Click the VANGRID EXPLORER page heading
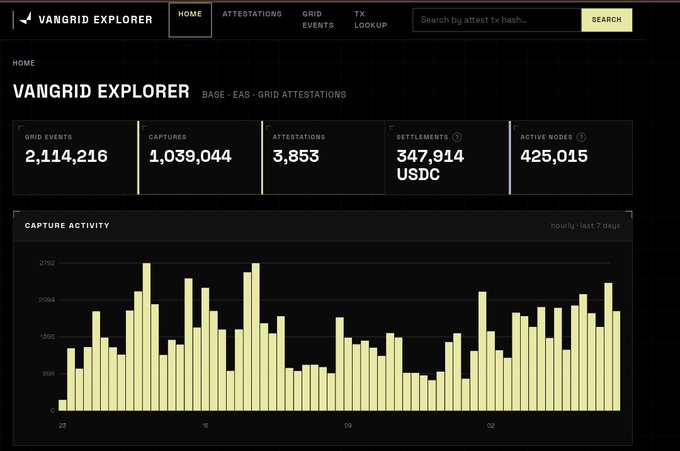680x451 pixels. [101, 92]
